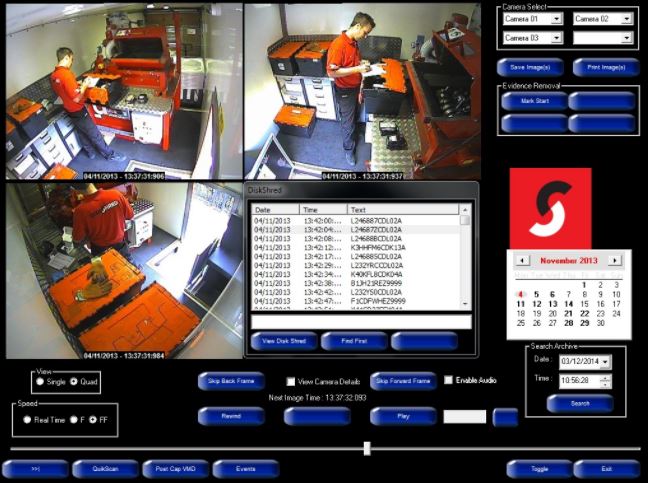The image size is (648, 483).
Task: Click Skip Back Frame
Action: point(231,381)
